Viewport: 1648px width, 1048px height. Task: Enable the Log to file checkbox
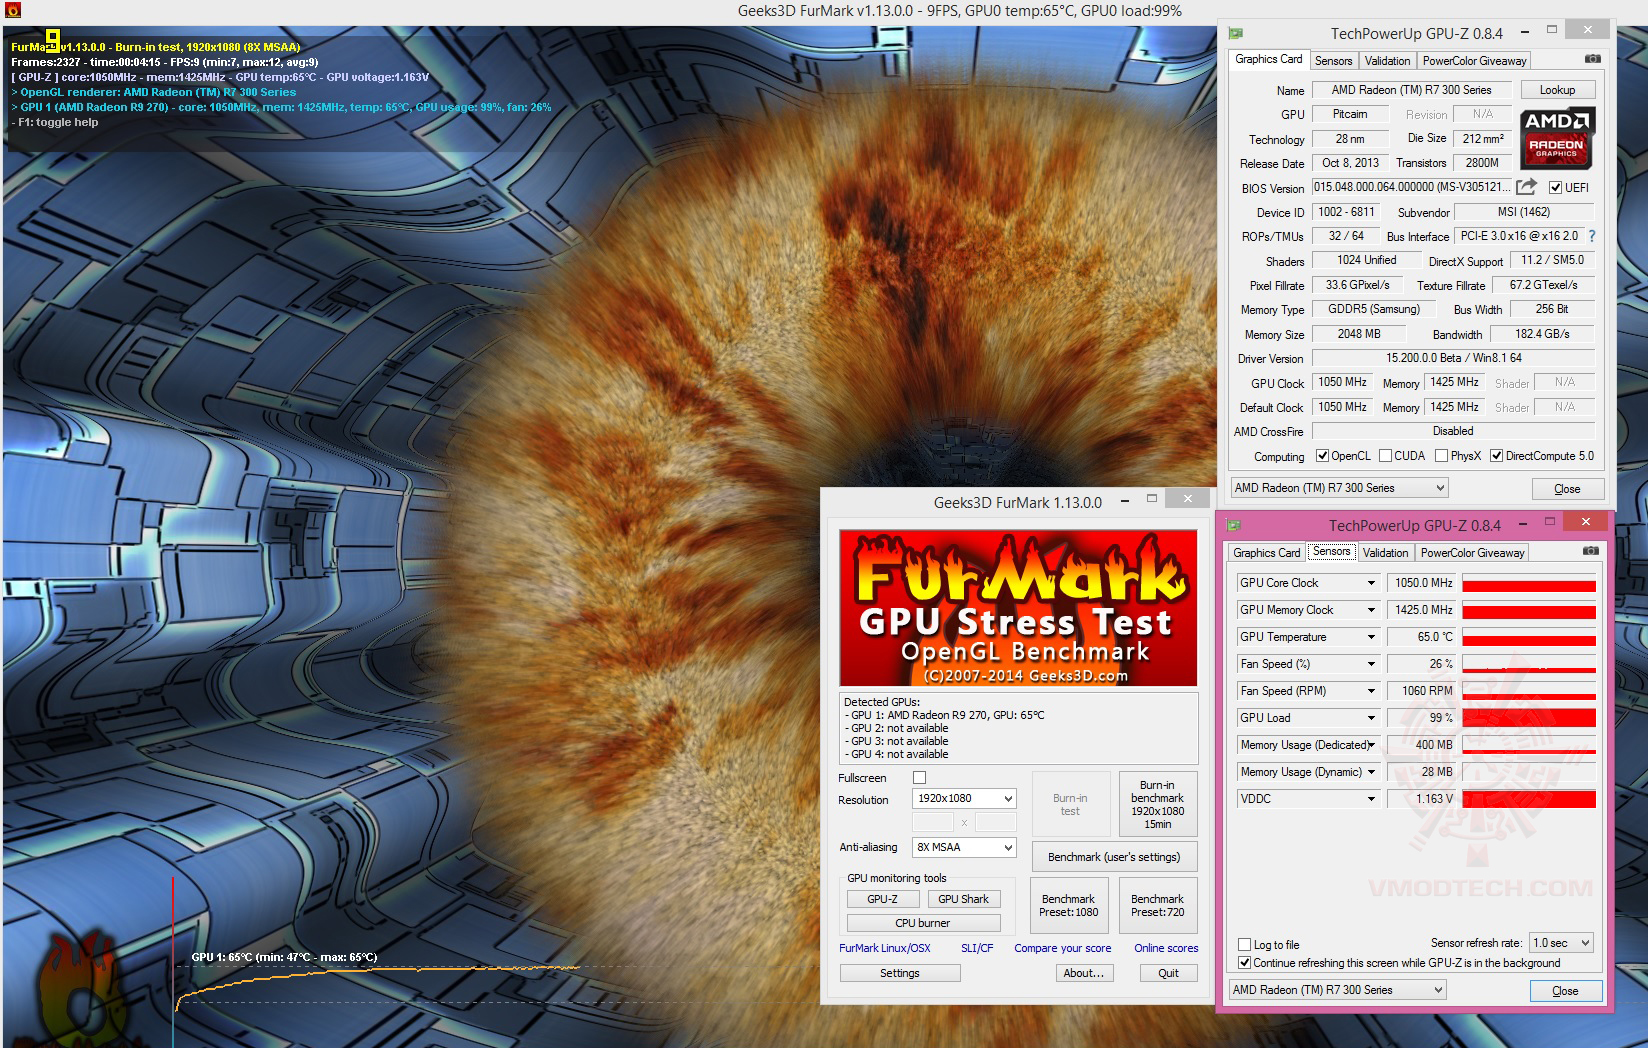pos(1244,944)
